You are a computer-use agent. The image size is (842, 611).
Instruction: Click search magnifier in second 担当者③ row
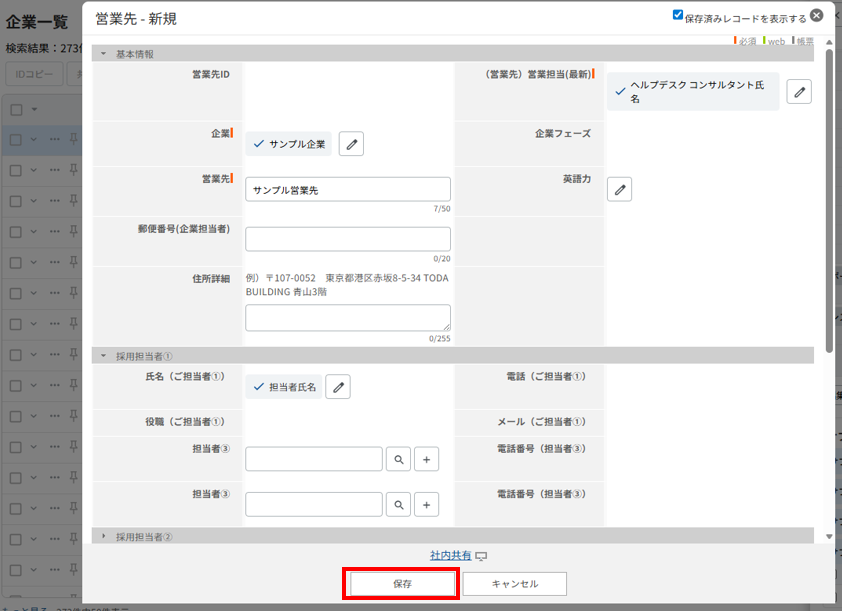pos(398,504)
